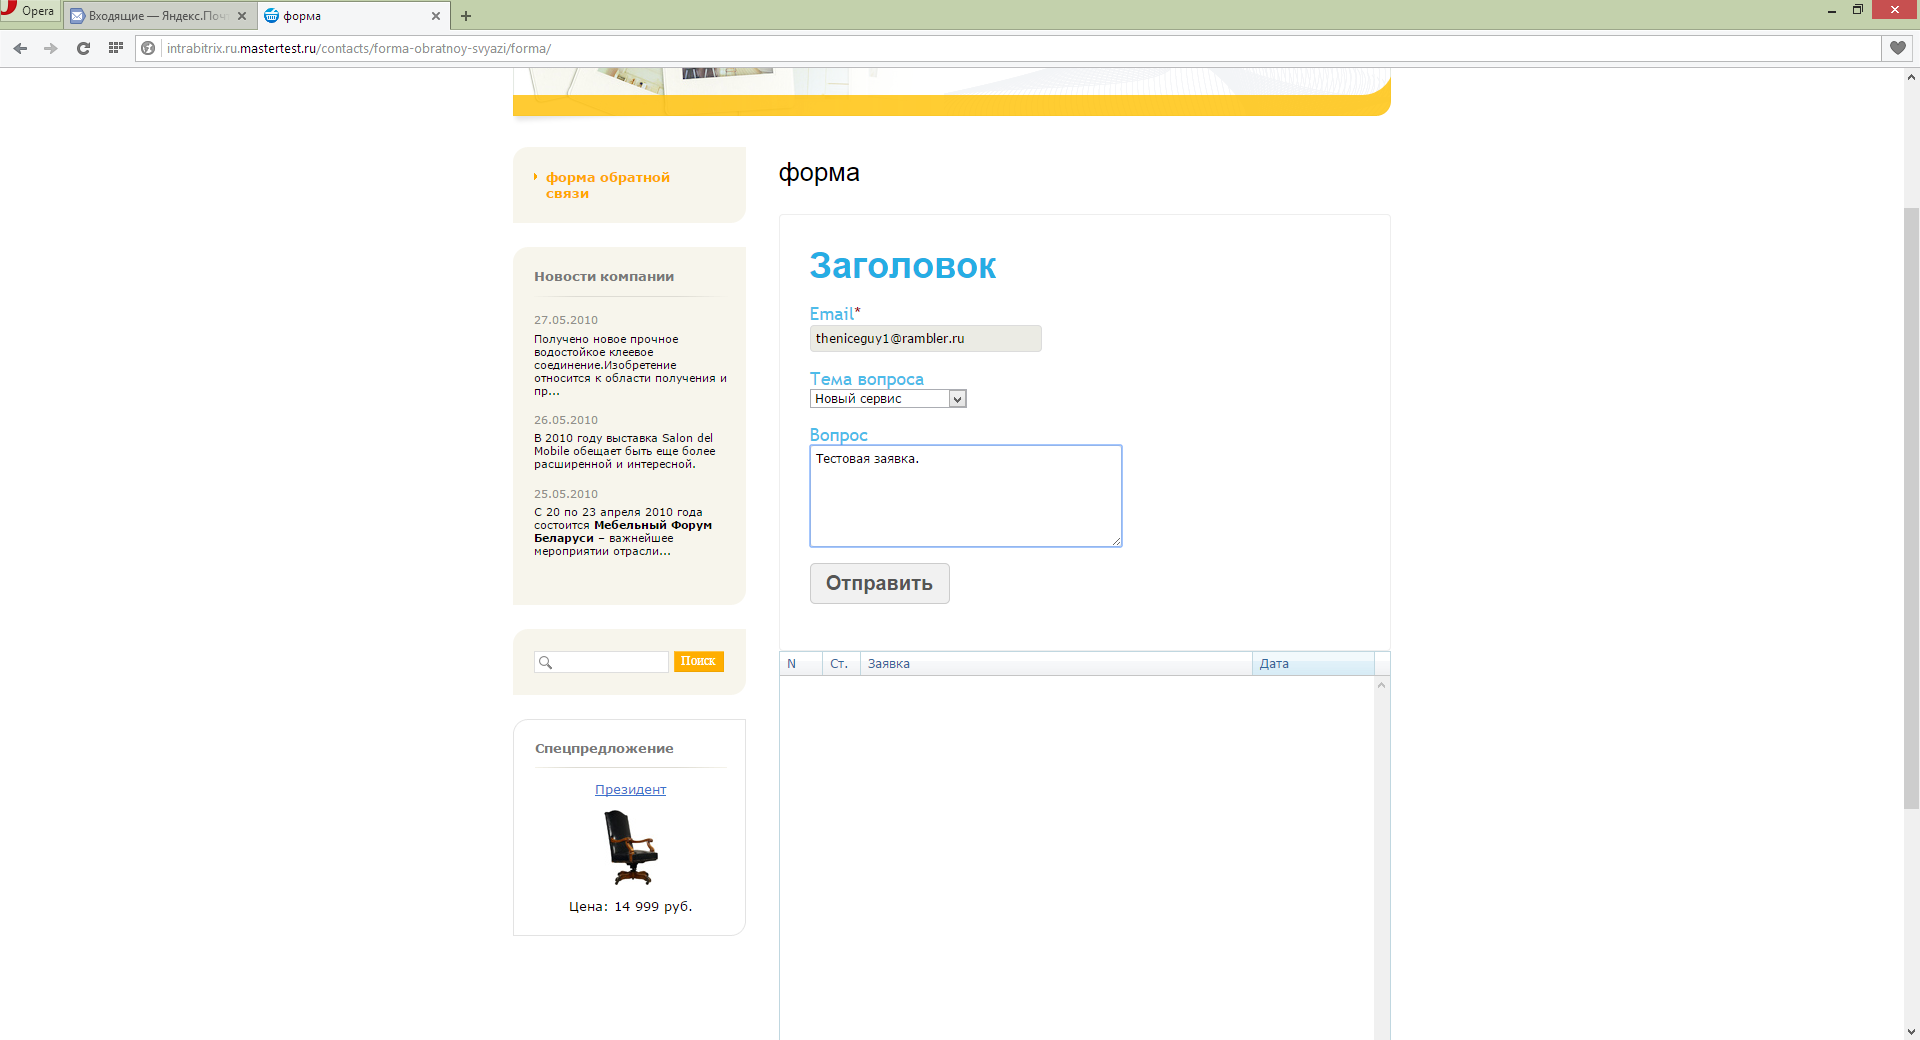Click the page vertical scrollbar thumb

pyautogui.click(x=1911, y=508)
